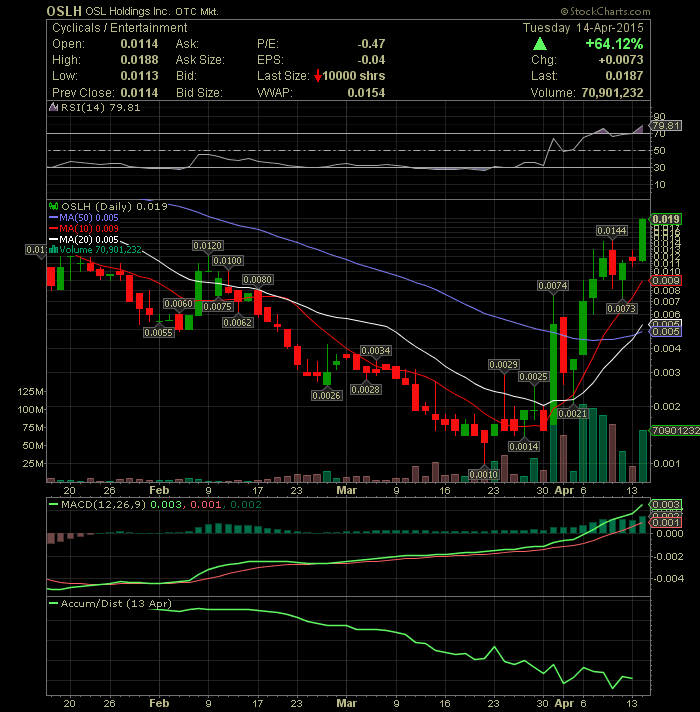Click the Tuesday 14-Apr-2015 date
Image resolution: width=700 pixels, height=712 pixels.
(x=583, y=28)
